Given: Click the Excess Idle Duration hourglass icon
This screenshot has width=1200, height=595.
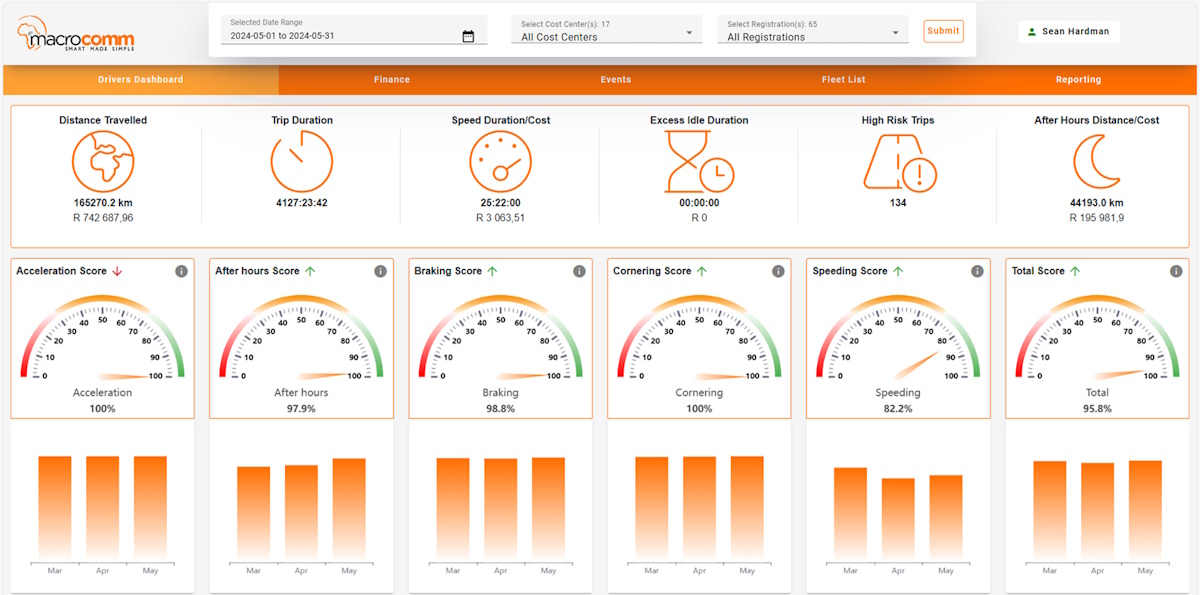Looking at the screenshot, I should [699, 161].
